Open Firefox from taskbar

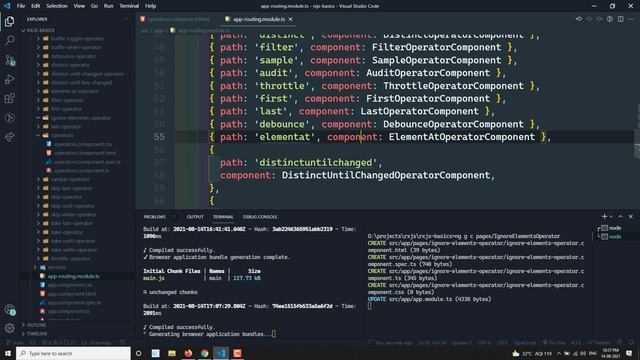click(188, 353)
